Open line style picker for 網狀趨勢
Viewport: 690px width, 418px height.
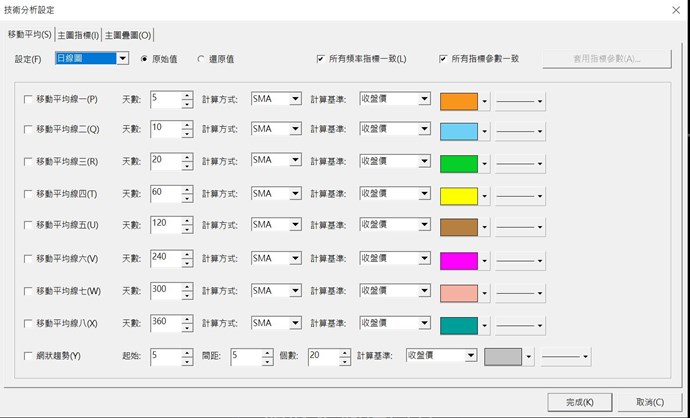pyautogui.click(x=565, y=356)
